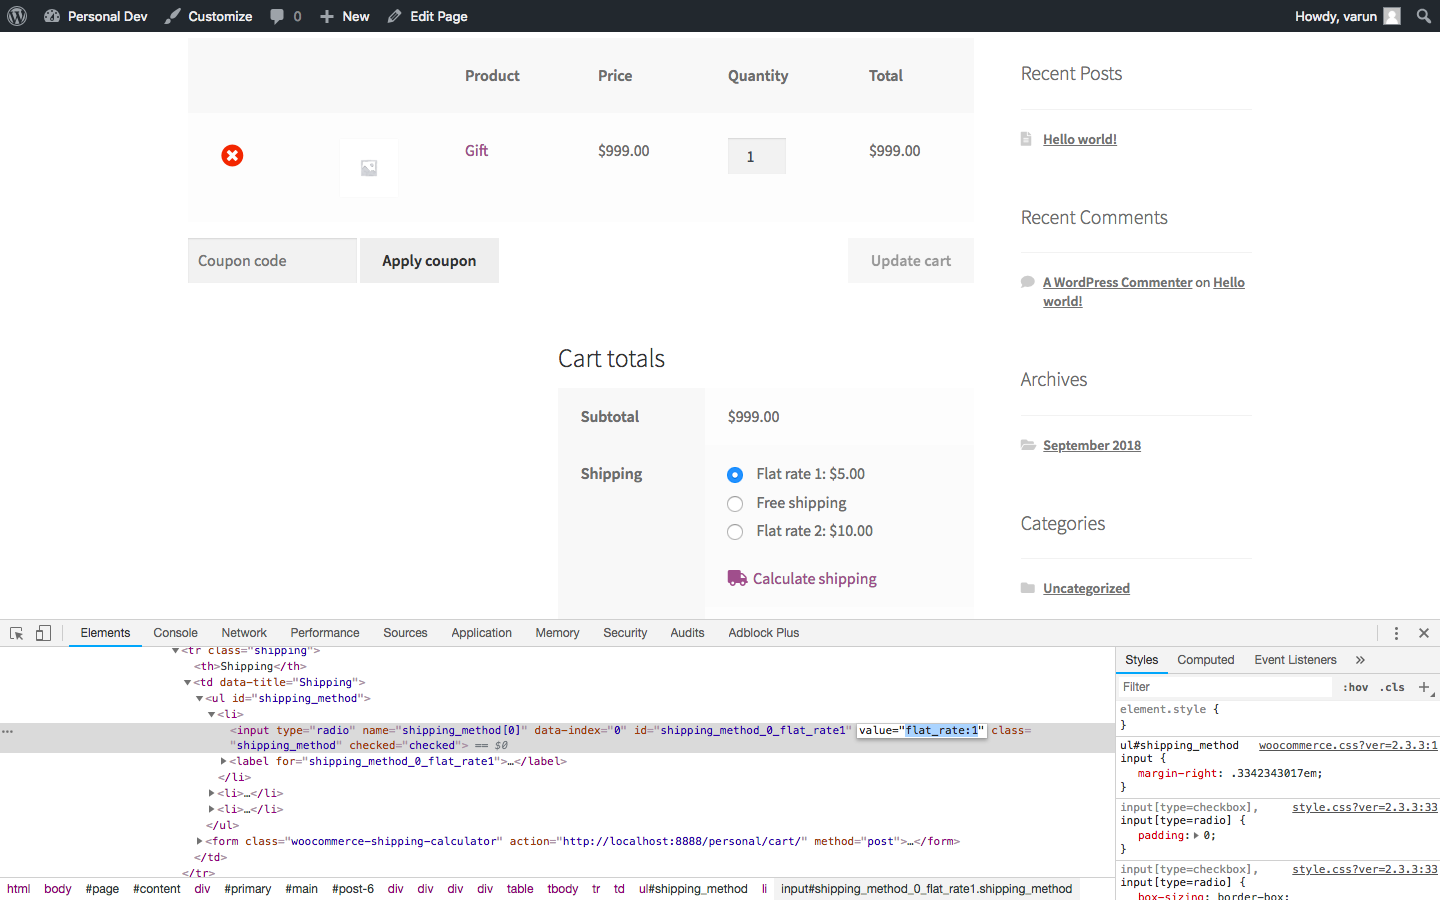Show more style tabs with double chevron
This screenshot has height=900, width=1440.
(x=1360, y=660)
